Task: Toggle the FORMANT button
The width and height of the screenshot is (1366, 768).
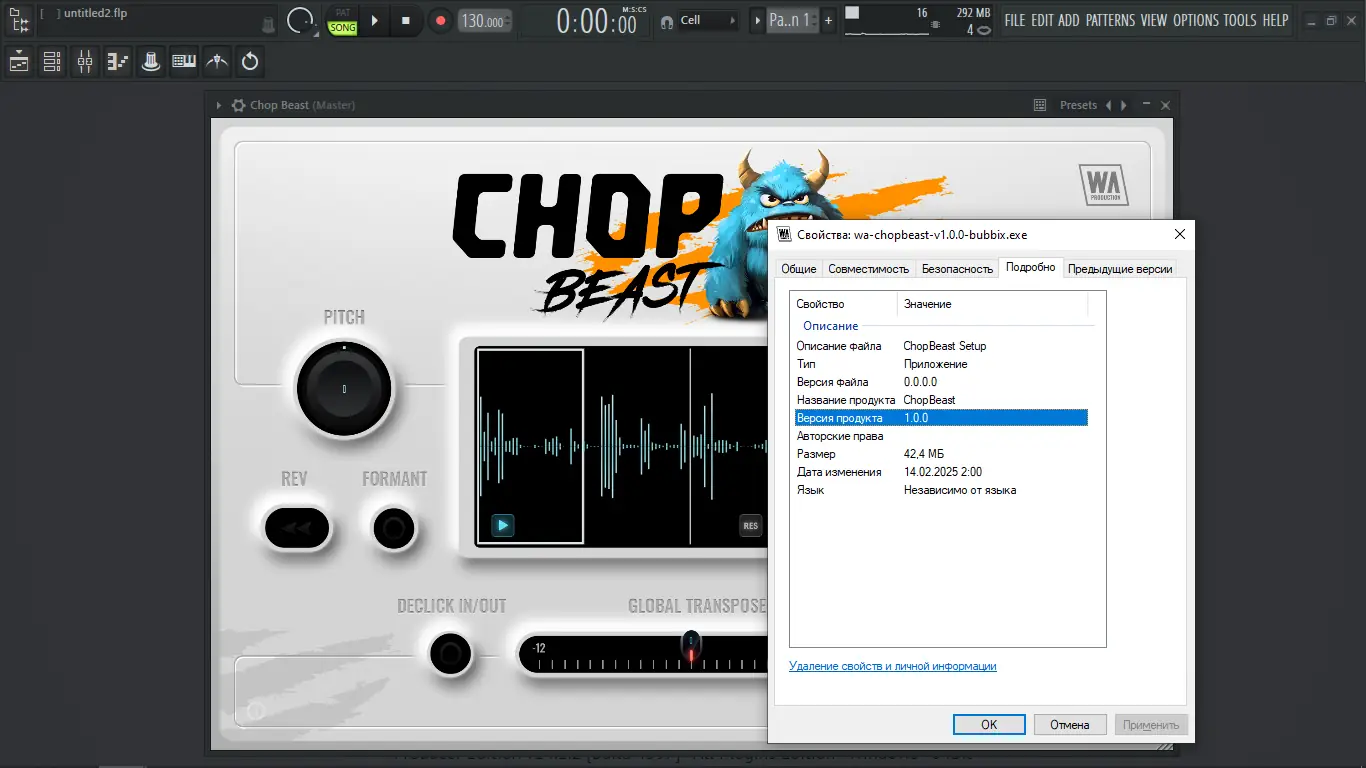Action: tap(394, 528)
